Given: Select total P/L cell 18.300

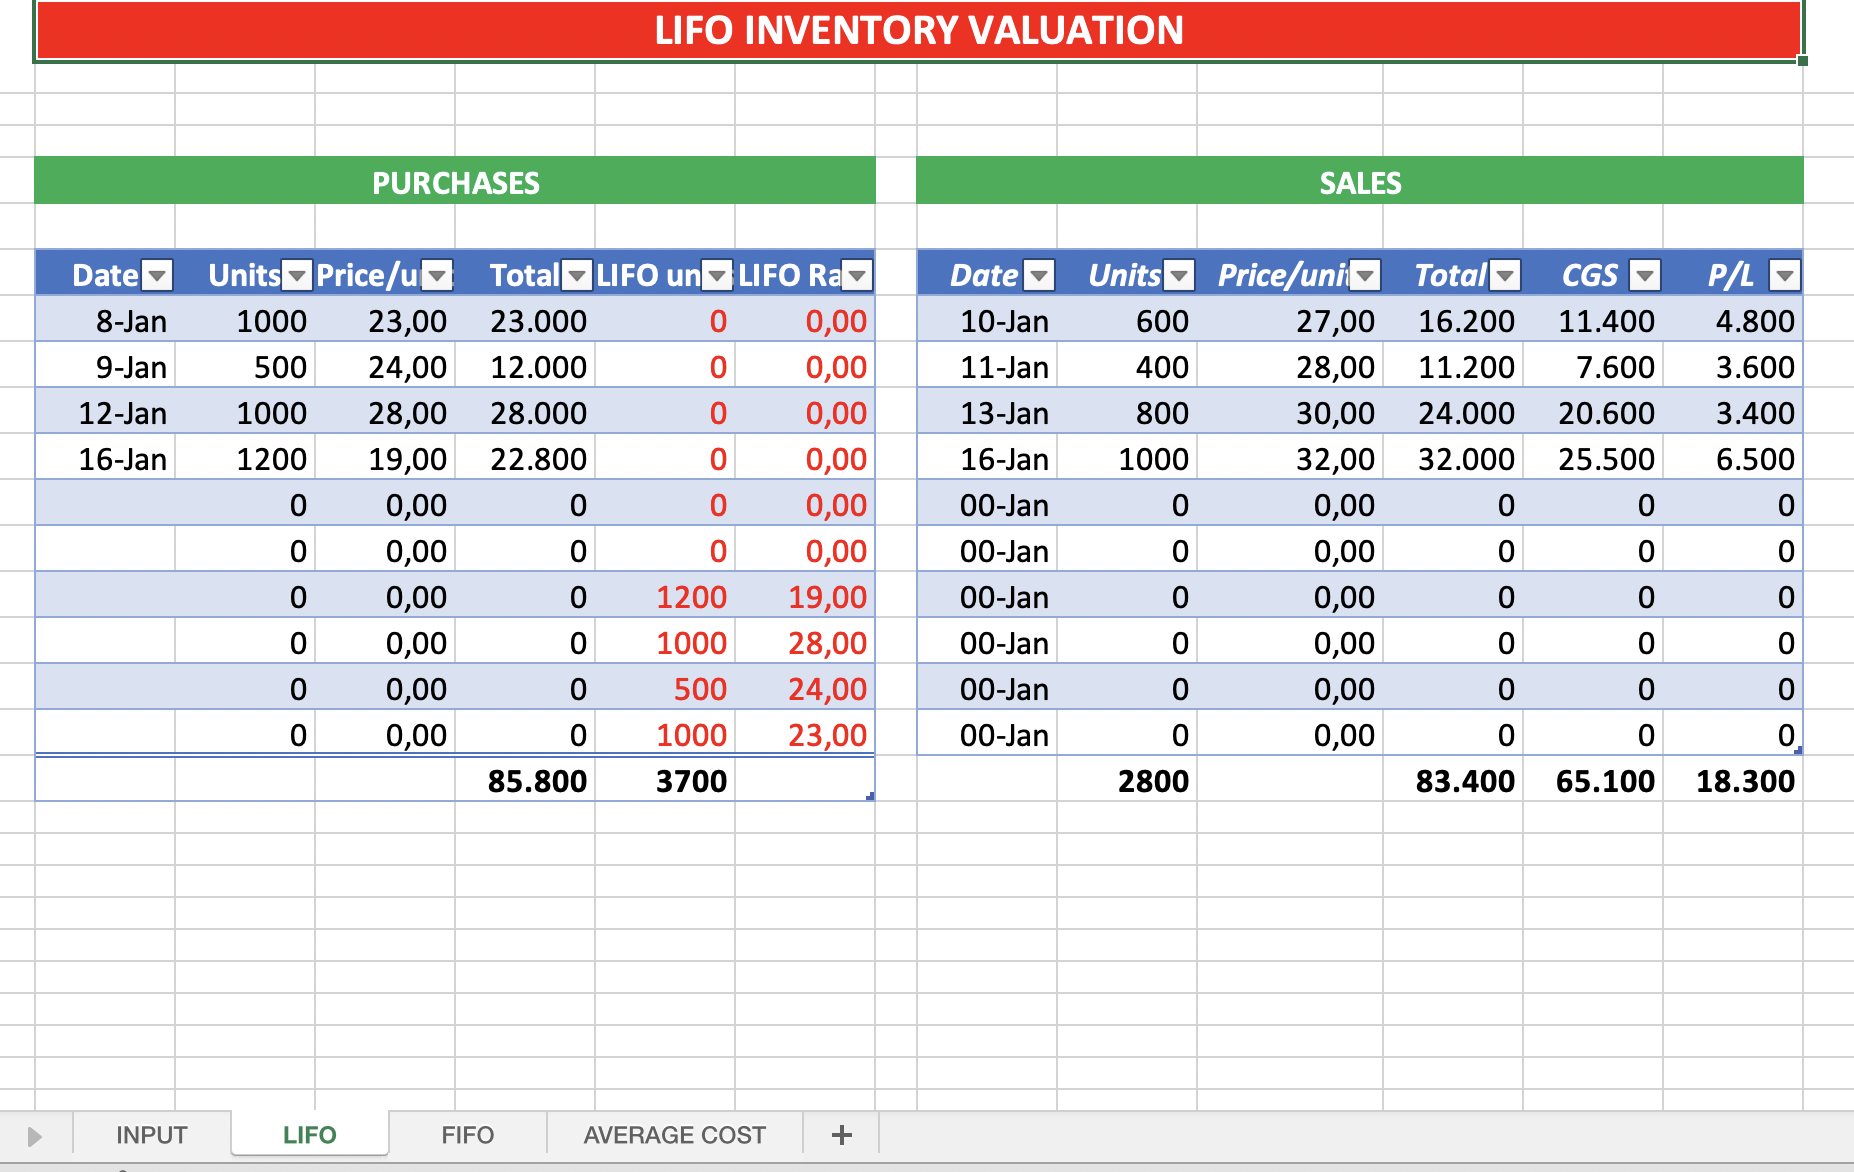Looking at the screenshot, I should pos(1733,781).
